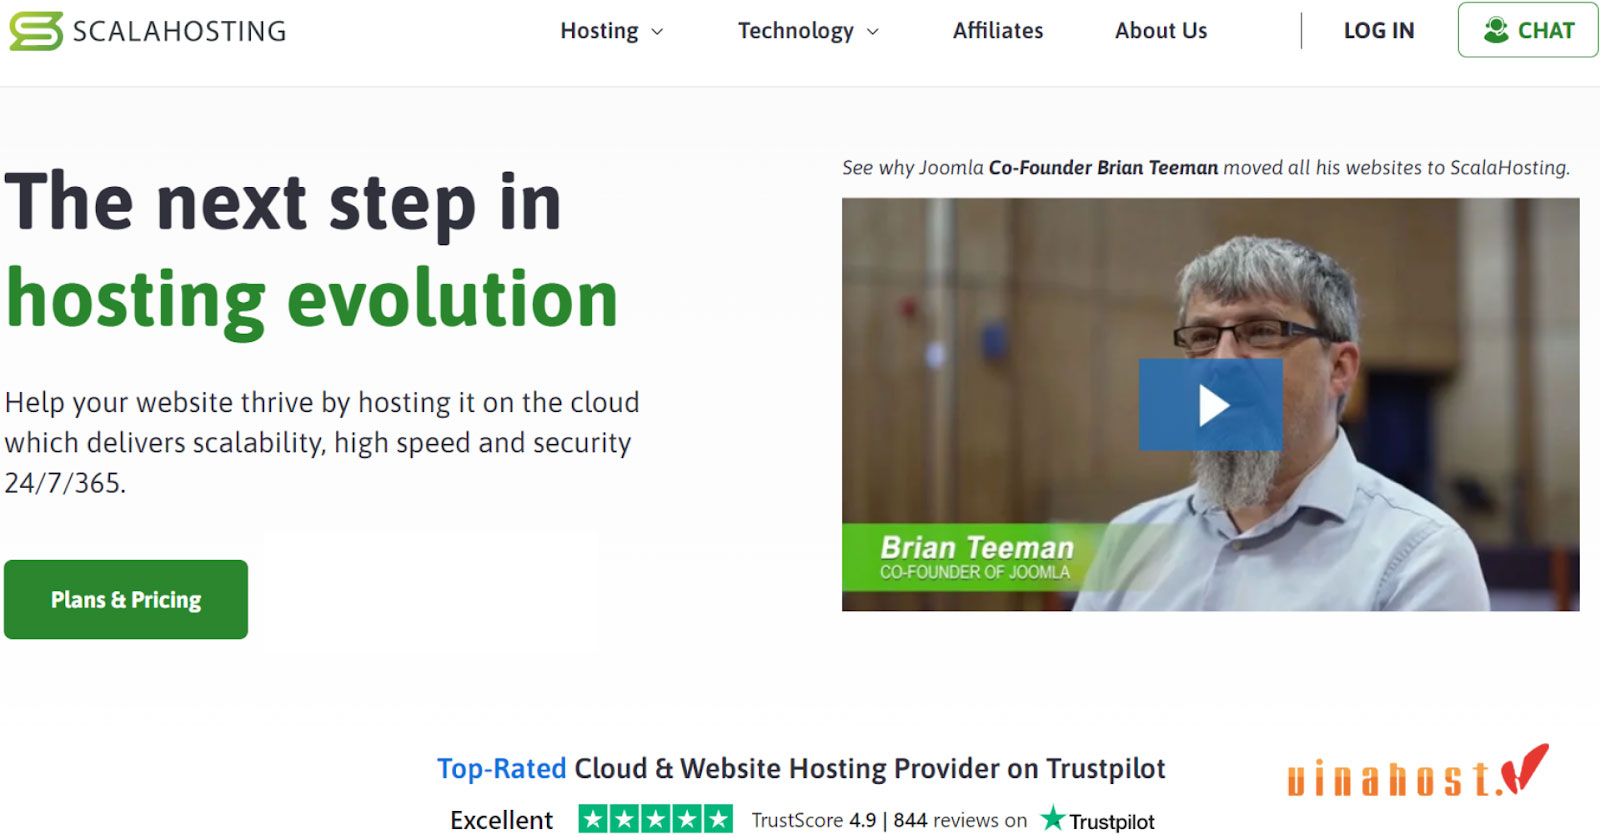The height and width of the screenshot is (835, 1600).
Task: Click the 'Help your website thrive' paragraph
Action: [322, 442]
